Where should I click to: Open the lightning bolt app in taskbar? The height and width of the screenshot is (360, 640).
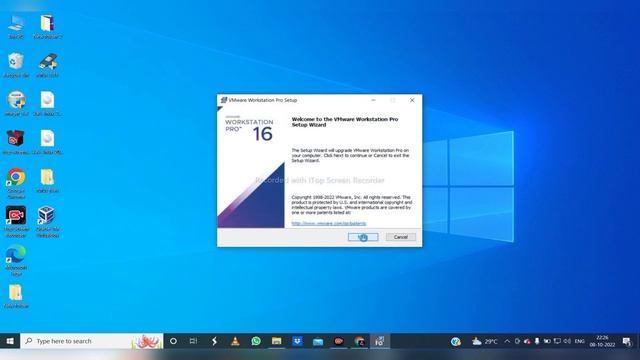pos(214,341)
